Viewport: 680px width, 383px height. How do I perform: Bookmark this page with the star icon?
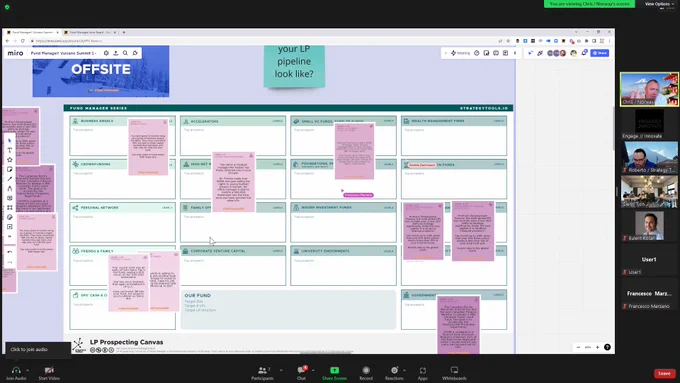(508, 41)
